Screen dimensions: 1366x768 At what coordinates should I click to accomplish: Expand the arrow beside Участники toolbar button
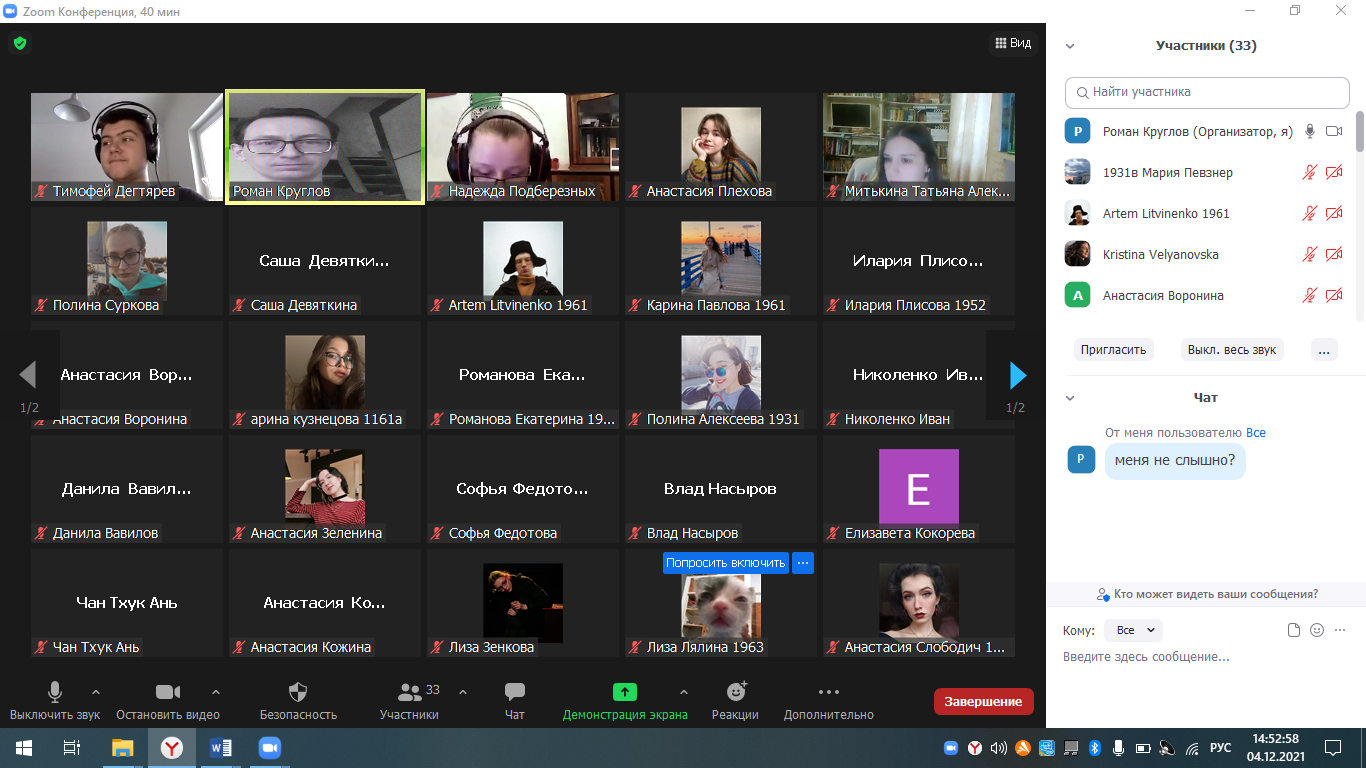pos(463,692)
